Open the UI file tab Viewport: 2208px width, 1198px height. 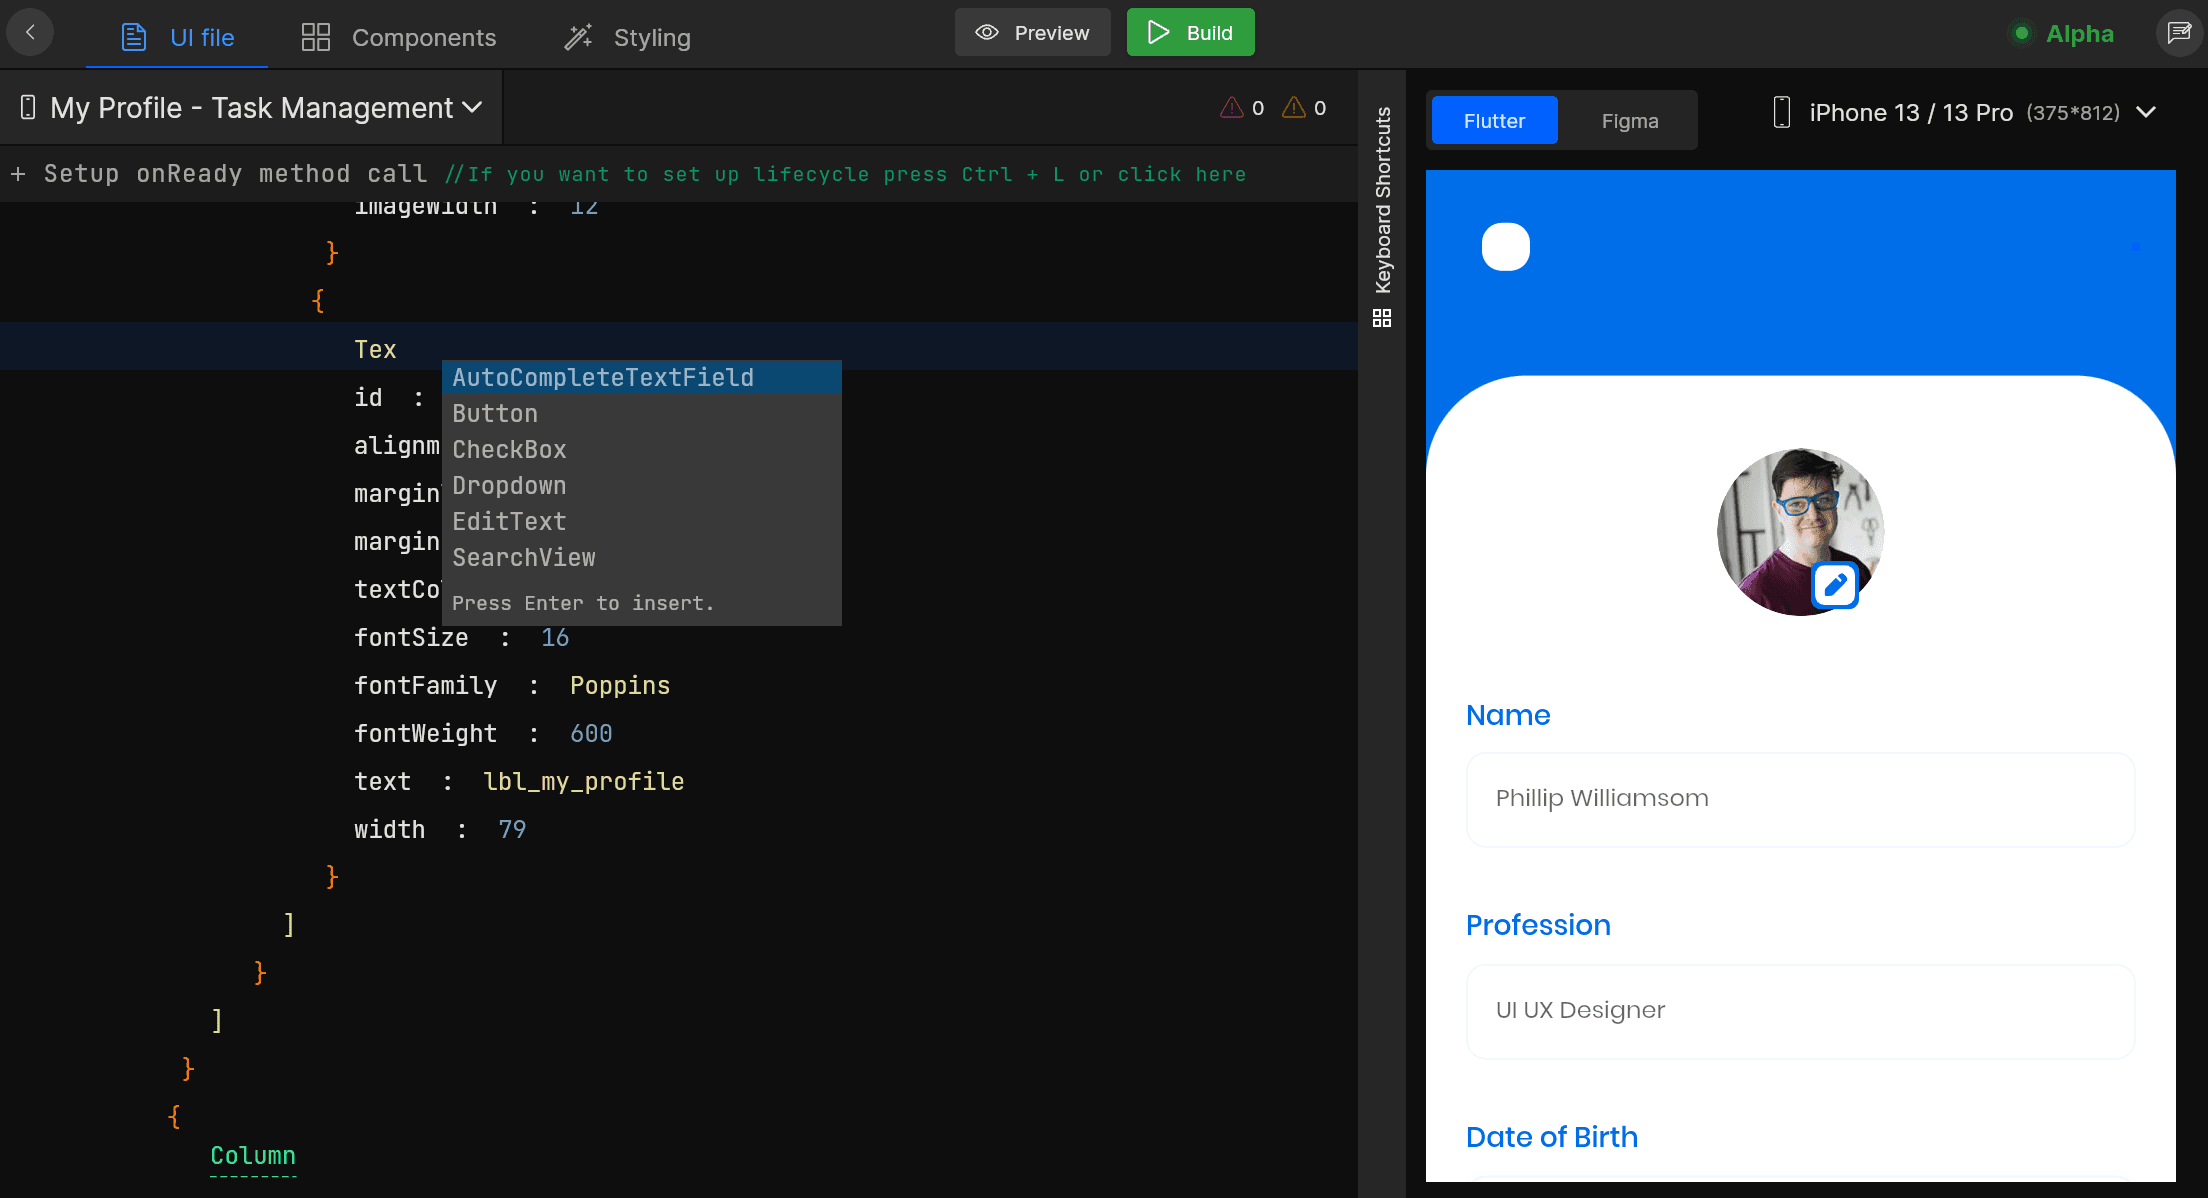(x=177, y=37)
